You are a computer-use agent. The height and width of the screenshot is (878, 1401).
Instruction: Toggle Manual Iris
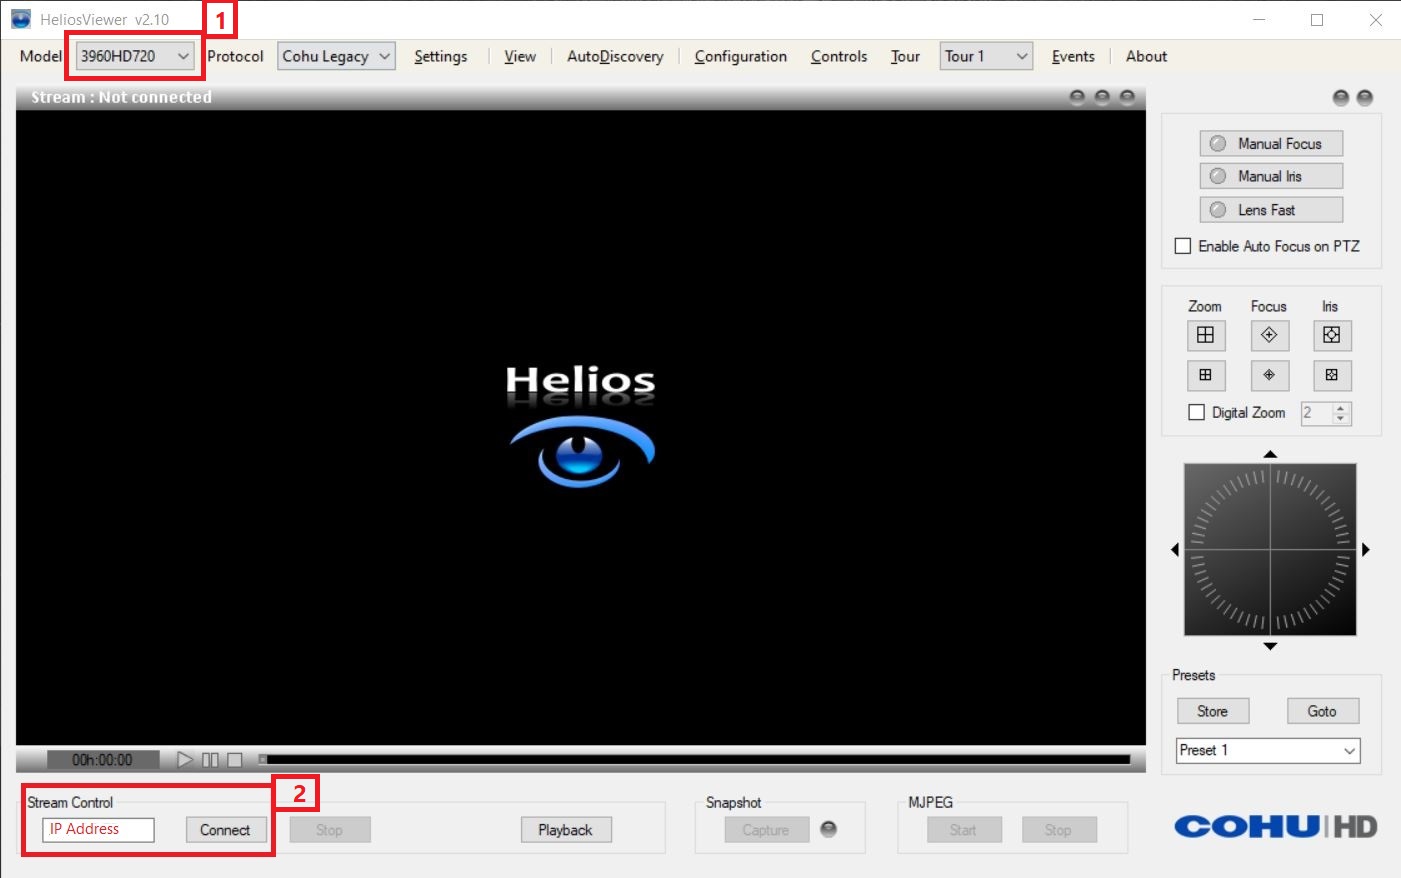pos(1271,176)
